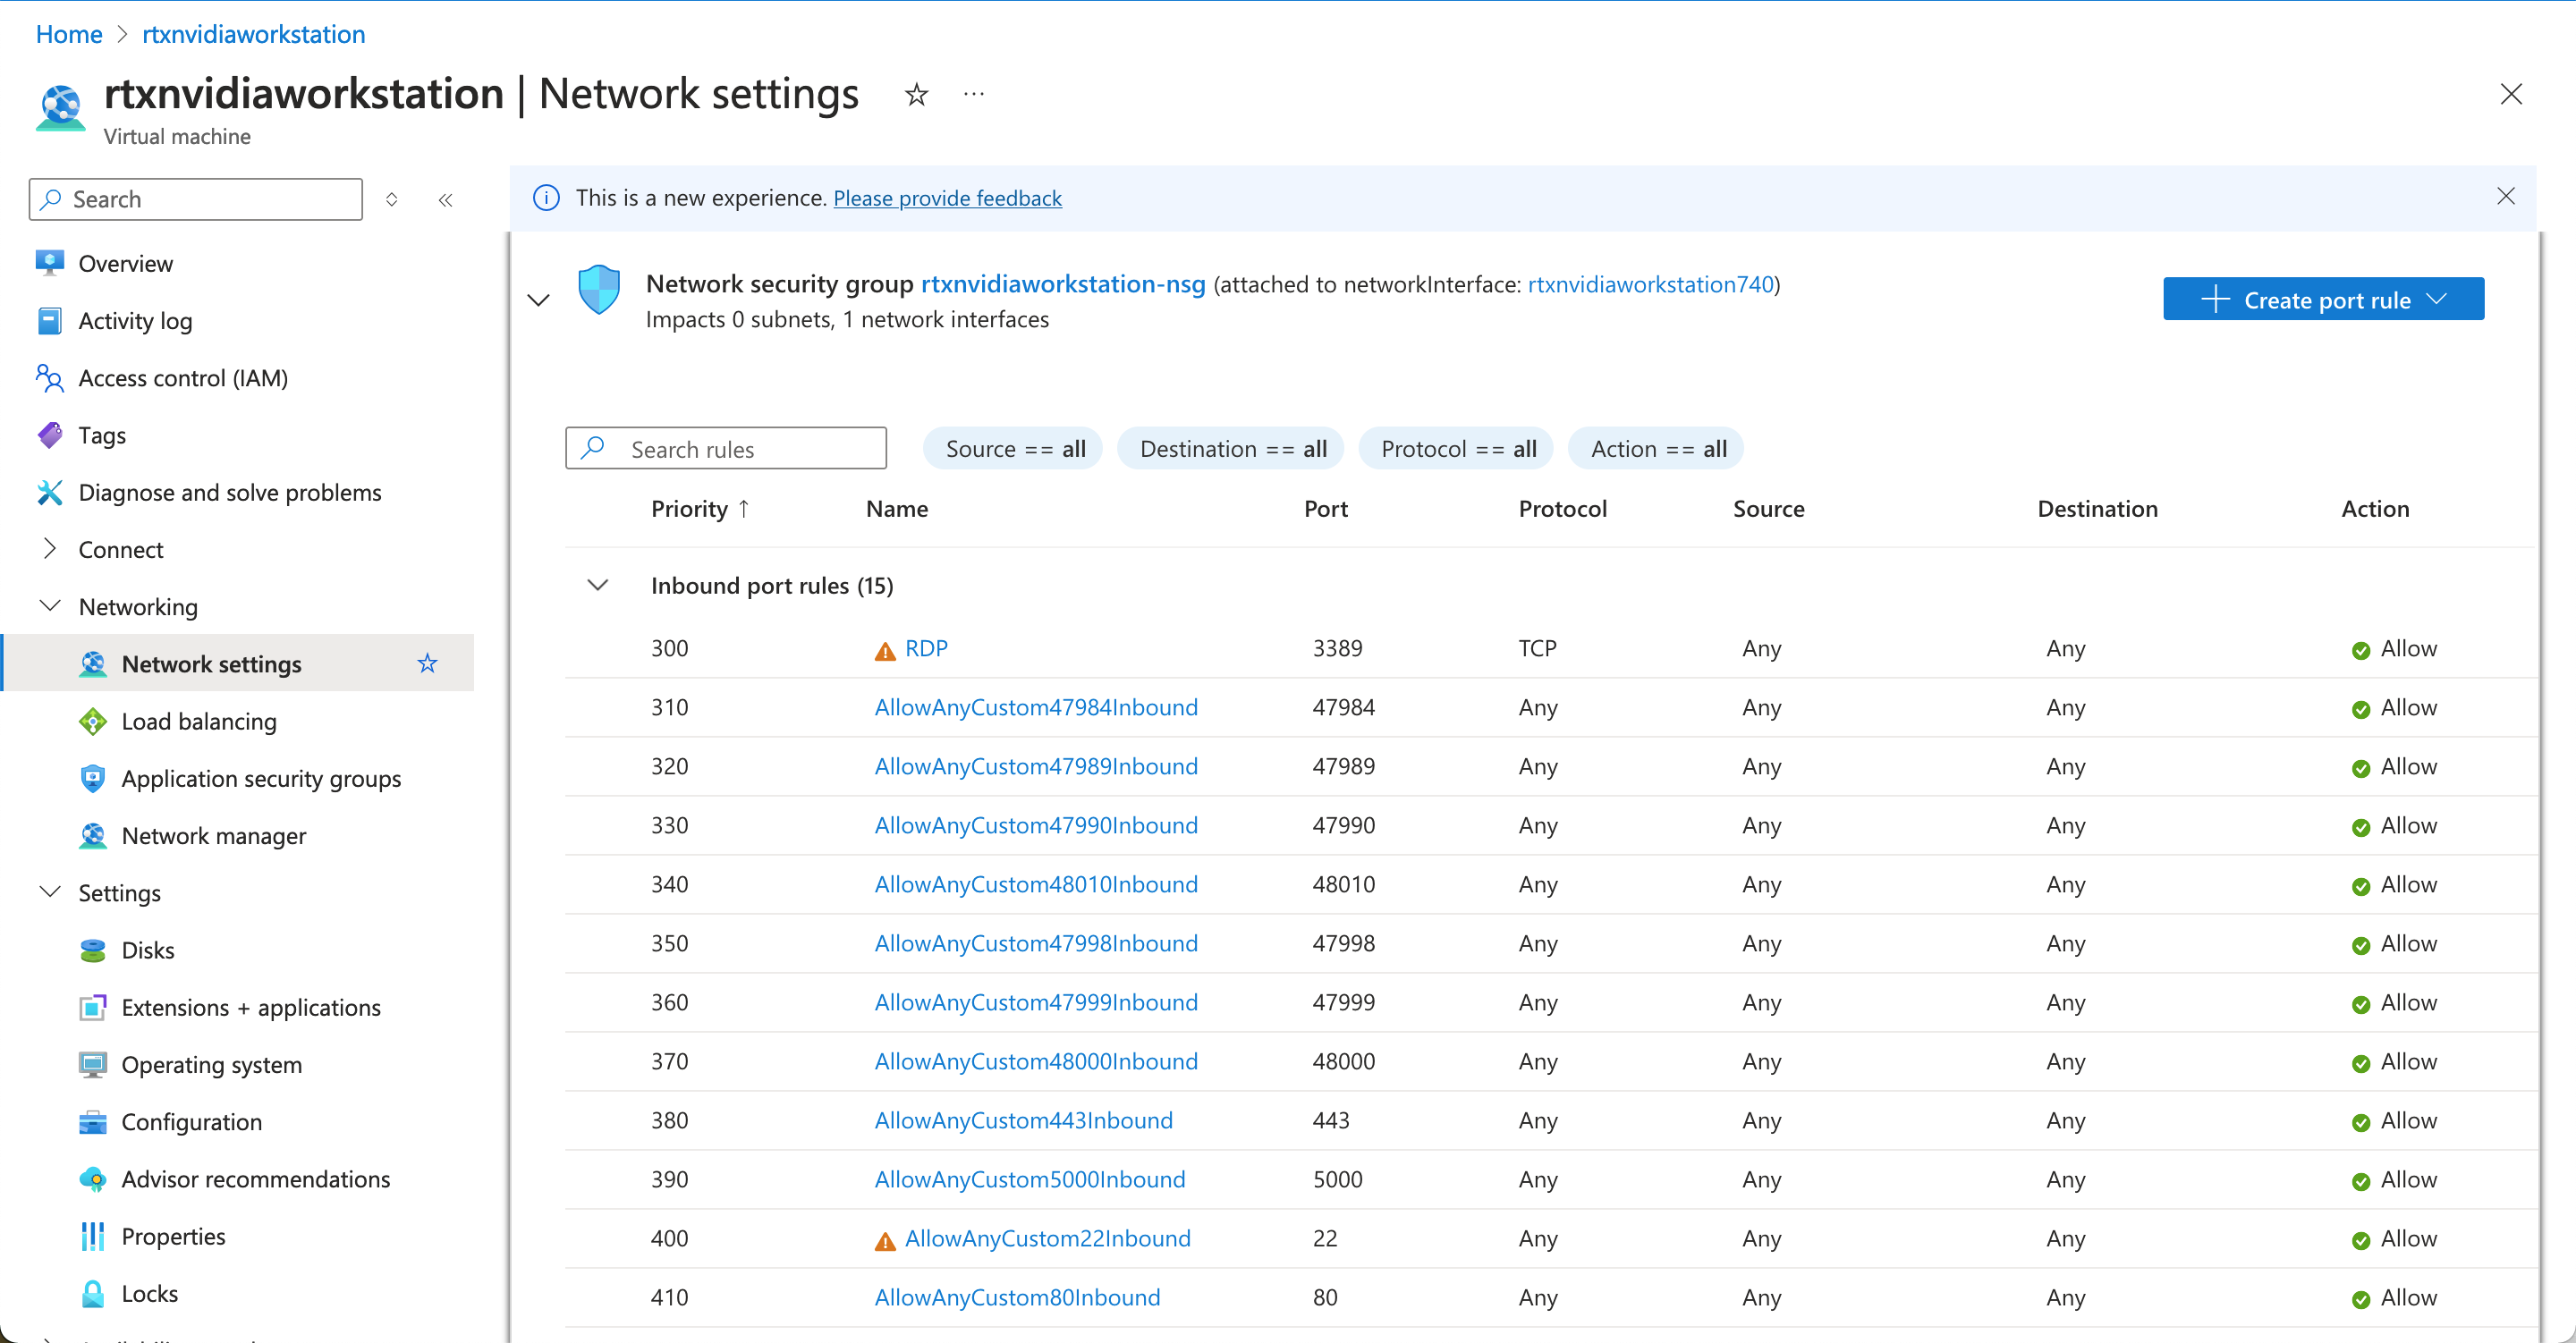Click the Load balancing diamond icon
The image size is (2576, 1343).
(92, 721)
